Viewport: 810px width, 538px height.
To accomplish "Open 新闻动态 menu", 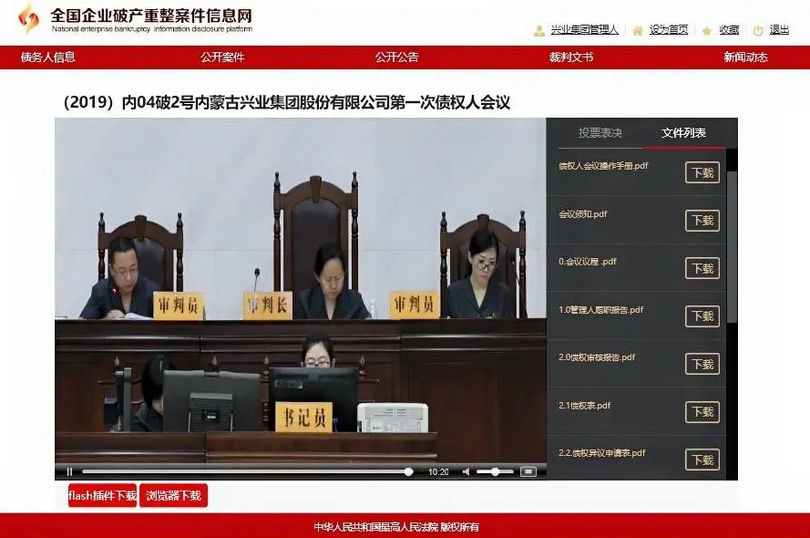I will 745,57.
